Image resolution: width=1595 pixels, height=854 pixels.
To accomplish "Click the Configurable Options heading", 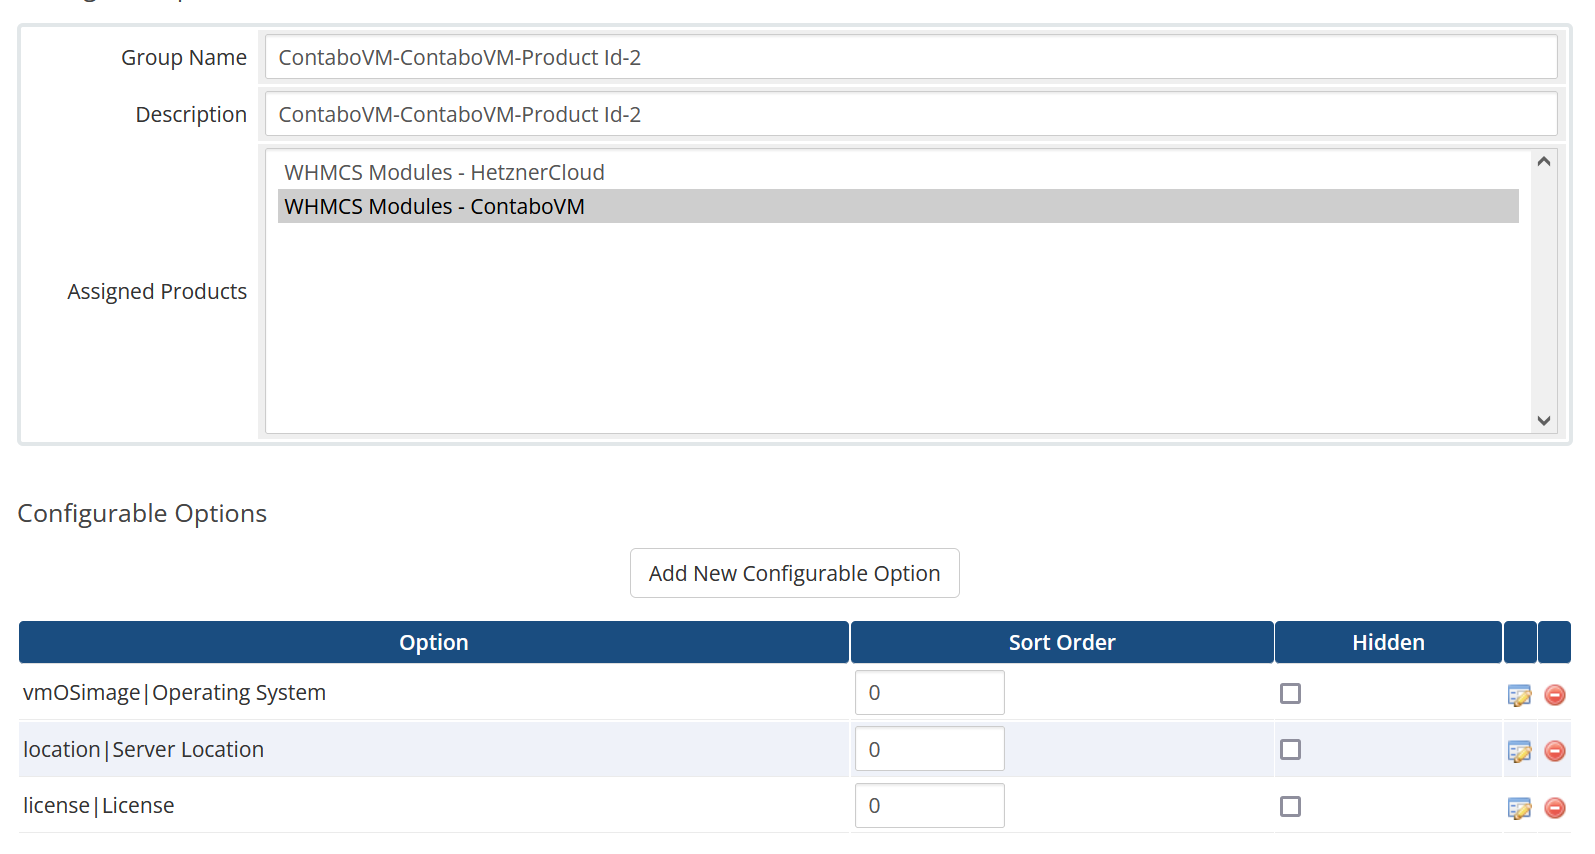I will [142, 513].
